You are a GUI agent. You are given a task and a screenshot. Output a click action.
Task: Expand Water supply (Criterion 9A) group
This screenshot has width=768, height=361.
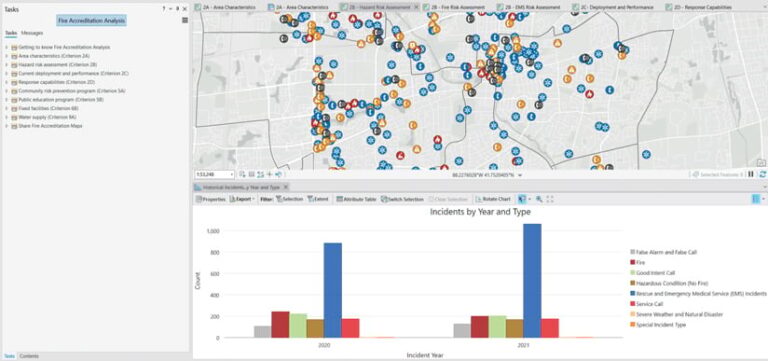coord(7,117)
